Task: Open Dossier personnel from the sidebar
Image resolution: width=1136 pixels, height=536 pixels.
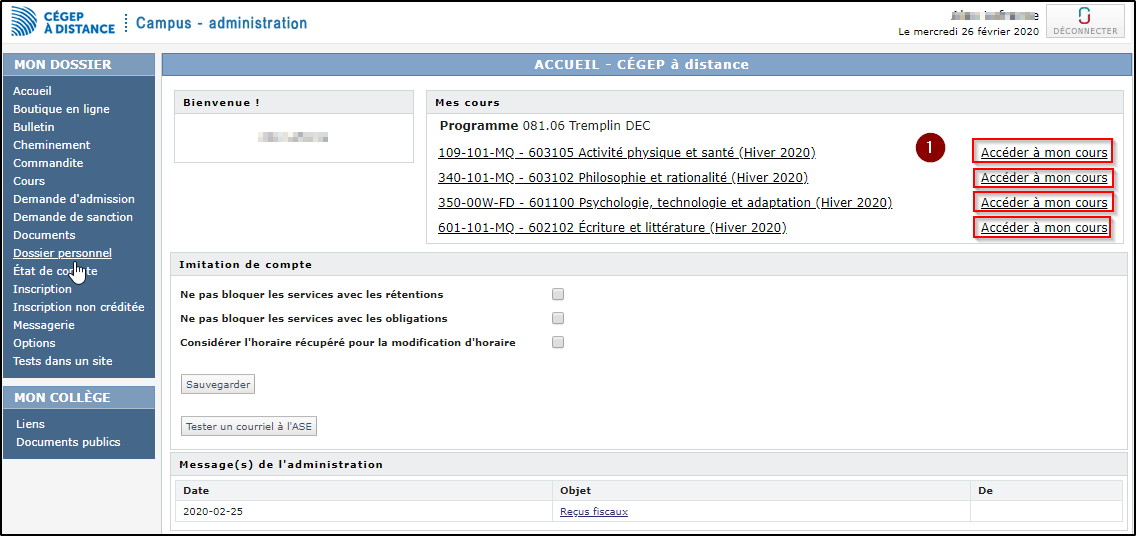Action: coord(62,253)
